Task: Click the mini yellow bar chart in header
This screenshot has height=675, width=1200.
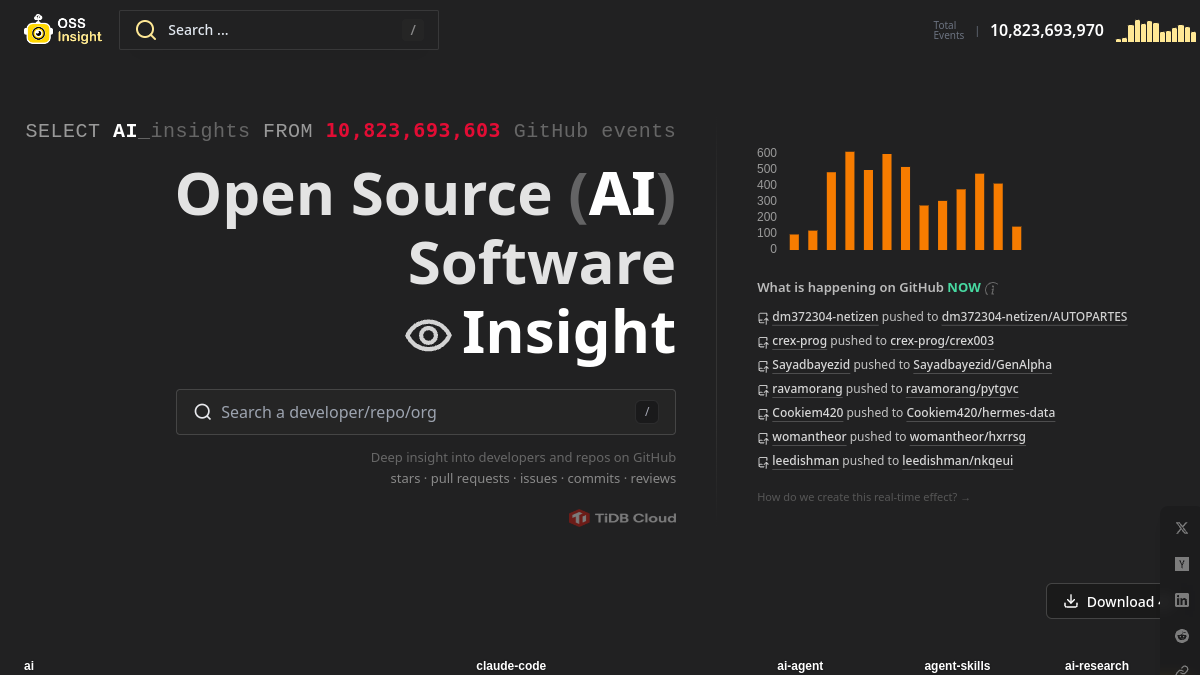Action: point(1156,31)
